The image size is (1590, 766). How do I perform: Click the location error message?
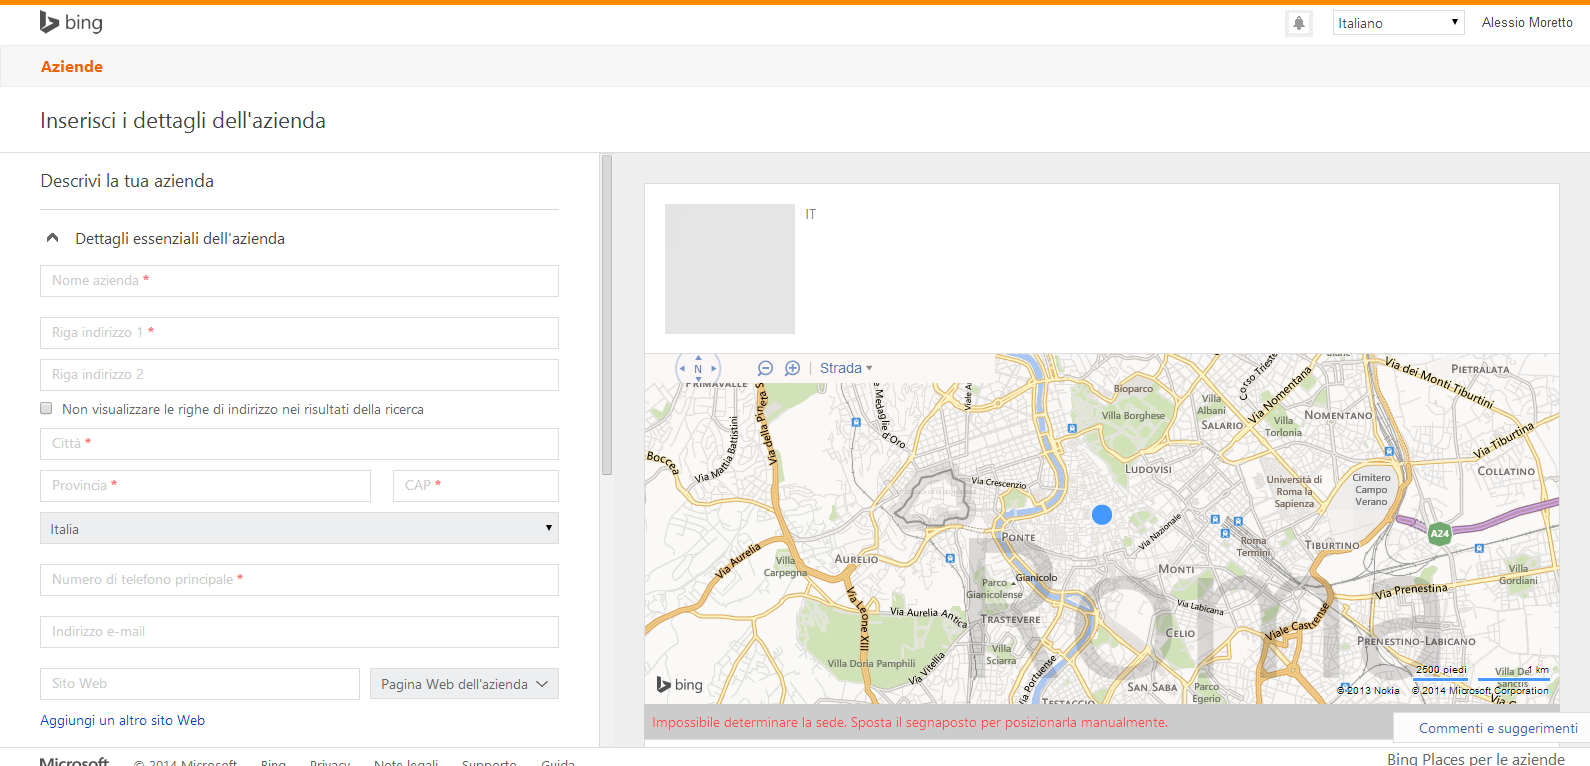click(x=910, y=722)
